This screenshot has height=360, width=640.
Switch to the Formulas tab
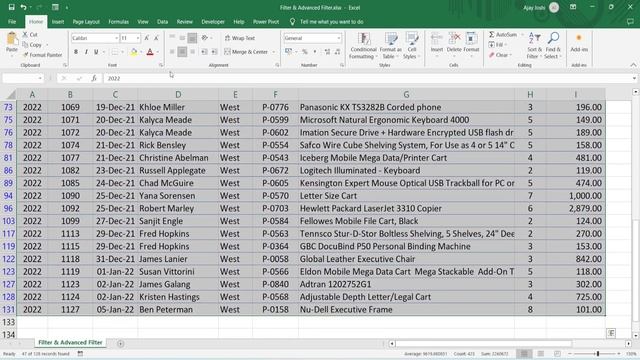pos(118,22)
